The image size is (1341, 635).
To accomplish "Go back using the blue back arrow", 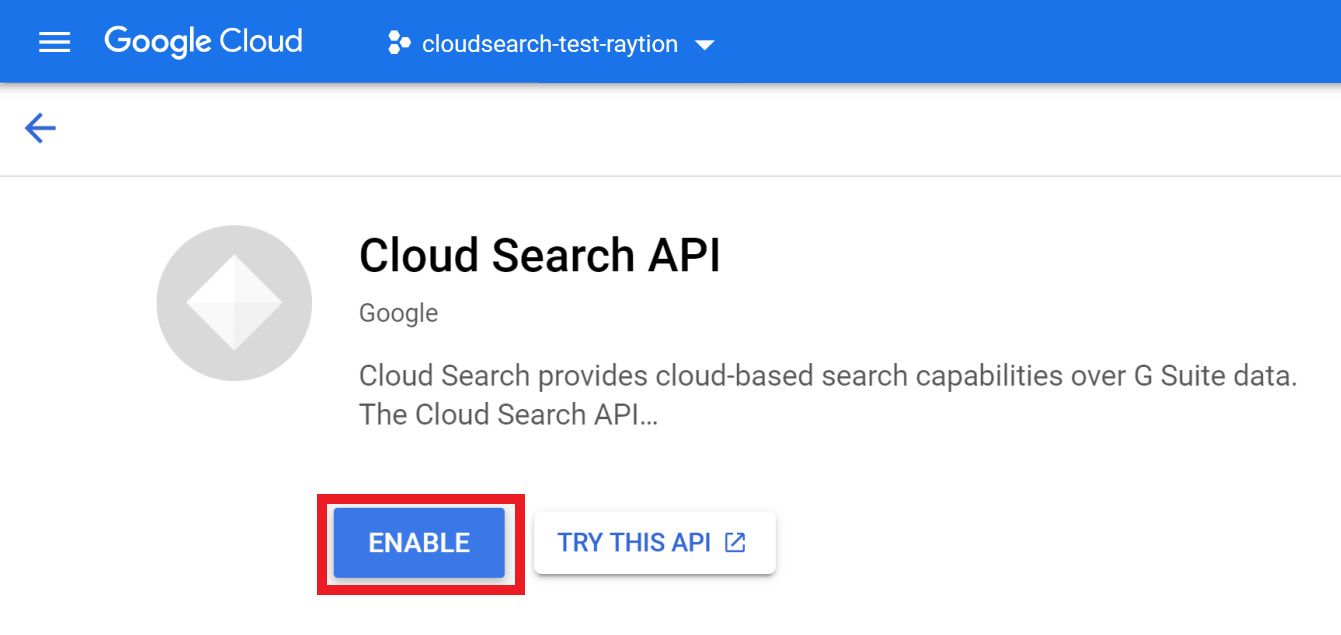I will click(x=39, y=128).
